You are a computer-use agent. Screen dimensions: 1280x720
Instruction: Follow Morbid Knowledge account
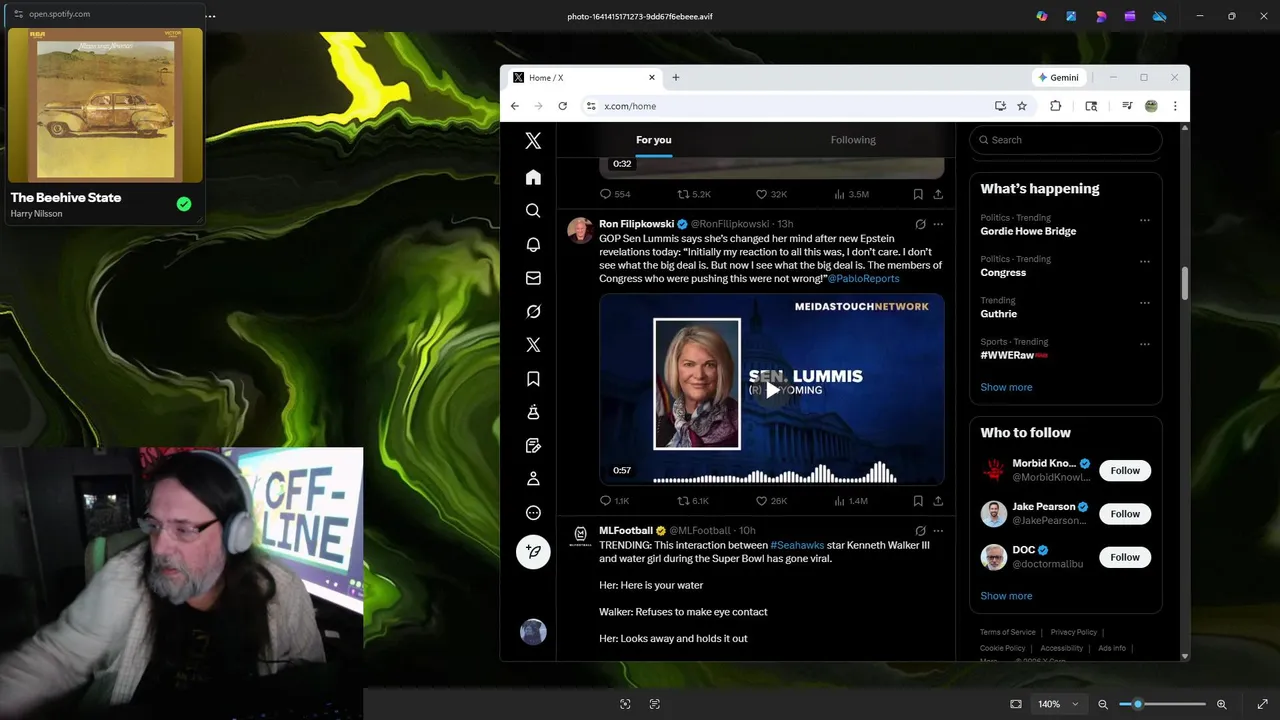[x=1125, y=471]
